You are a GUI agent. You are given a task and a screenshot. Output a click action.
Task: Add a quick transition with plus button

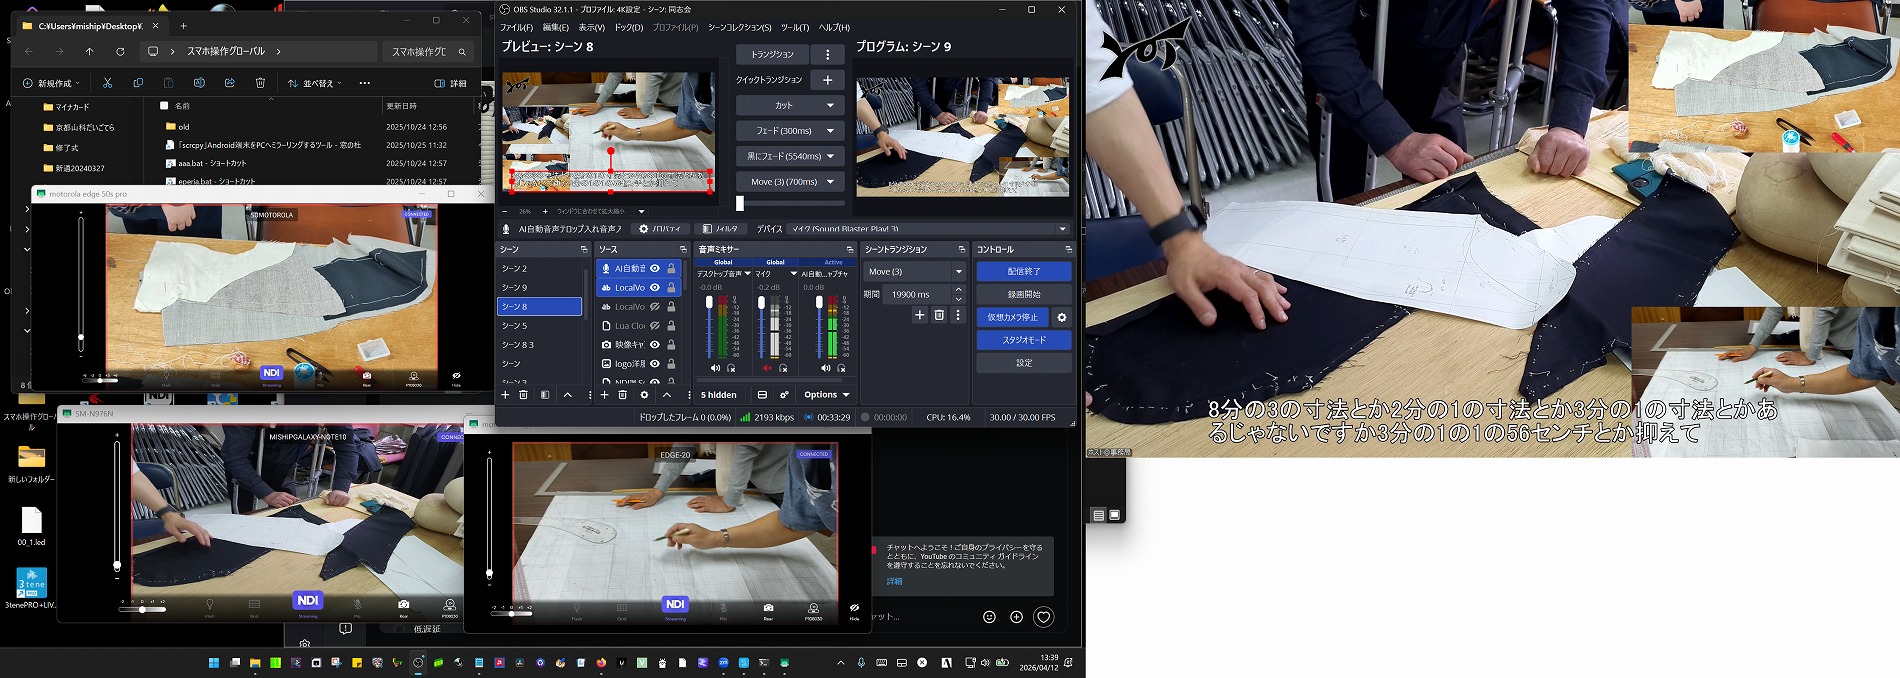tap(827, 80)
